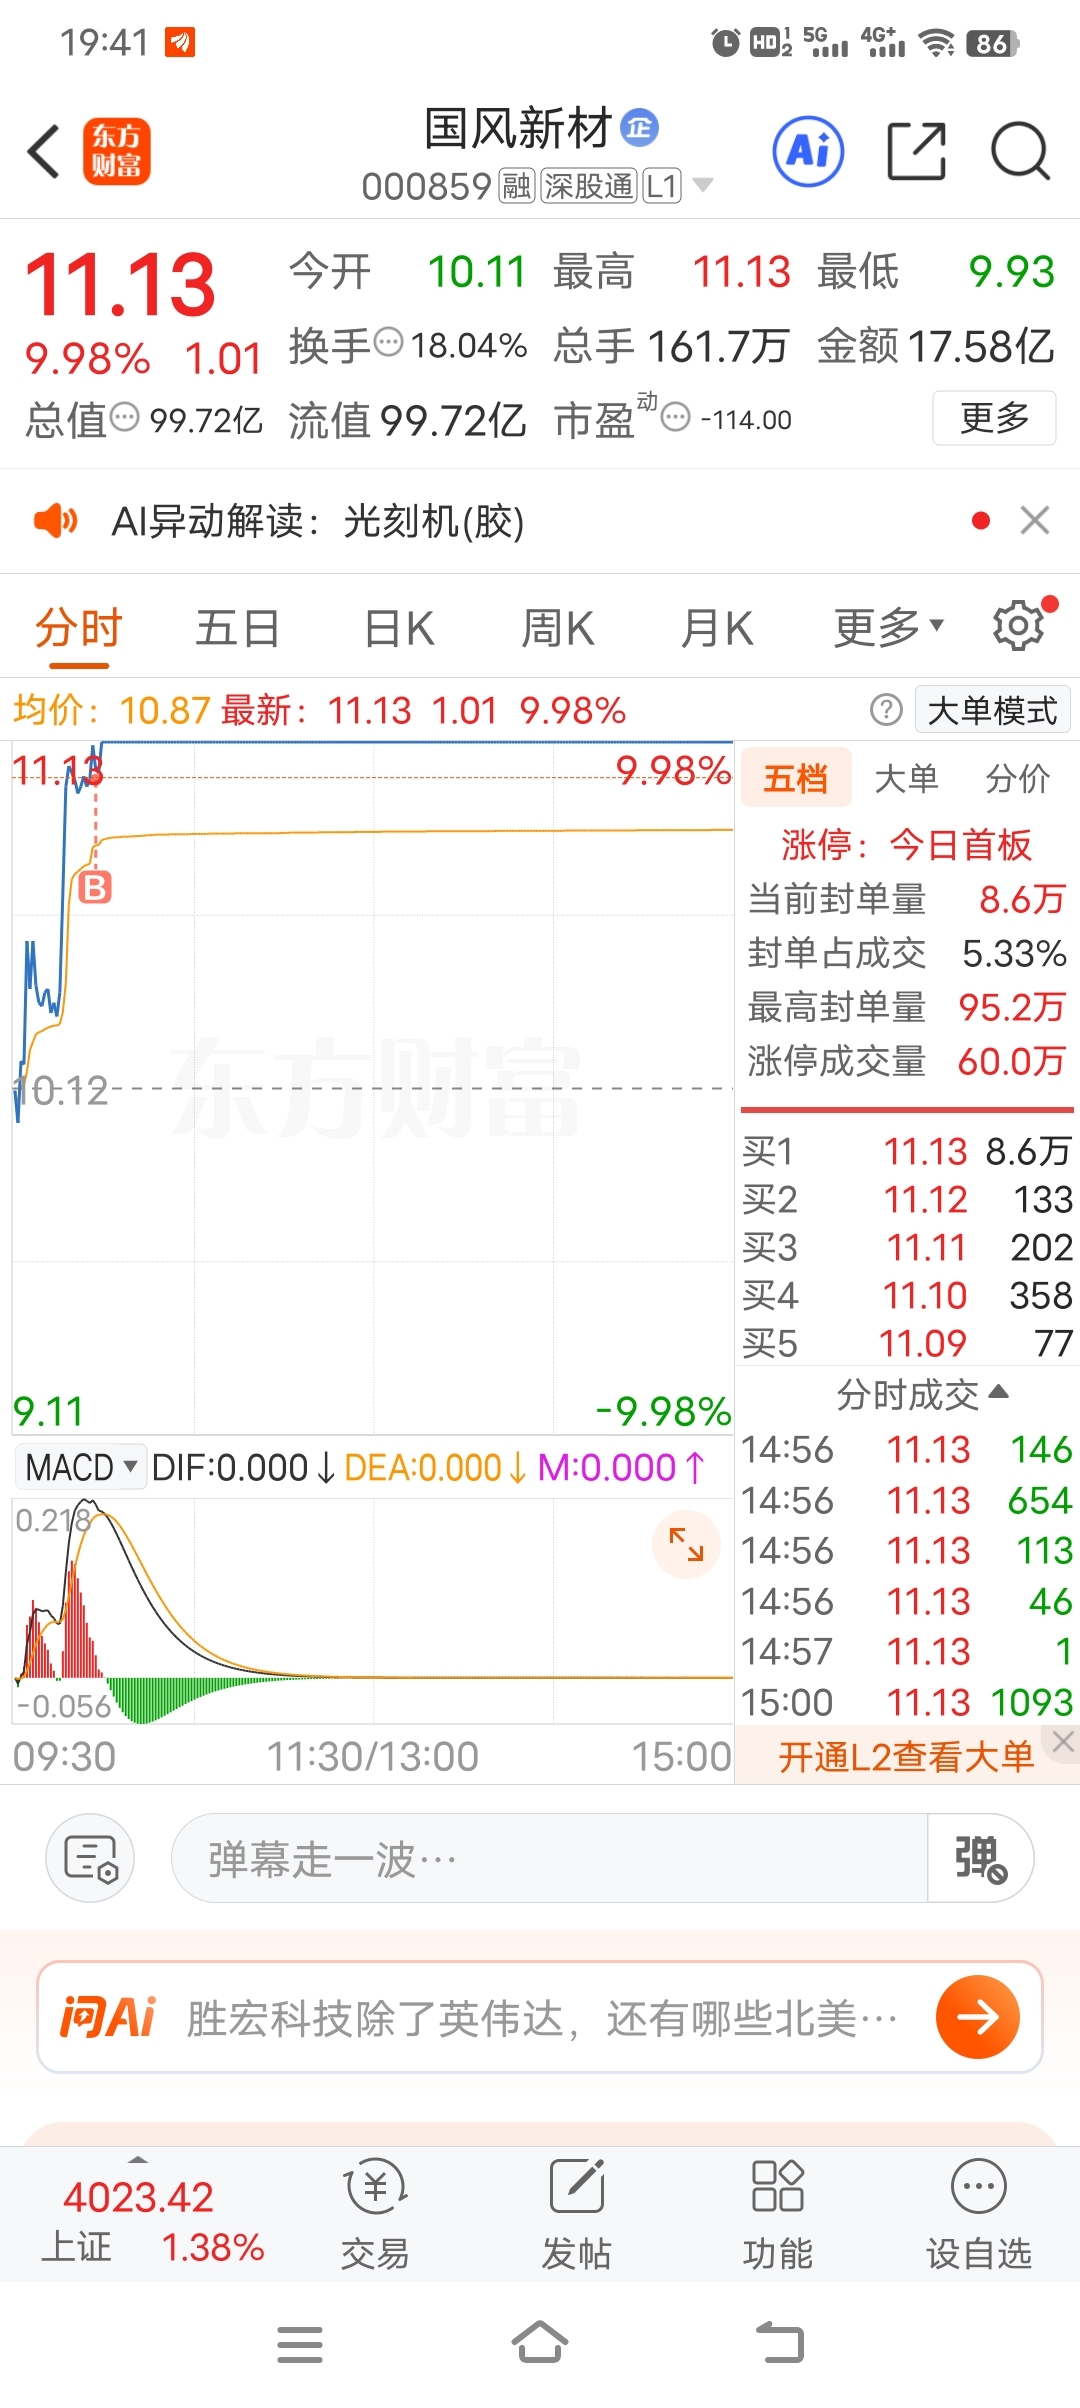1080x2408 pixels.
Task: Tap the AI异动解读 speaker icon
Action: (56, 520)
